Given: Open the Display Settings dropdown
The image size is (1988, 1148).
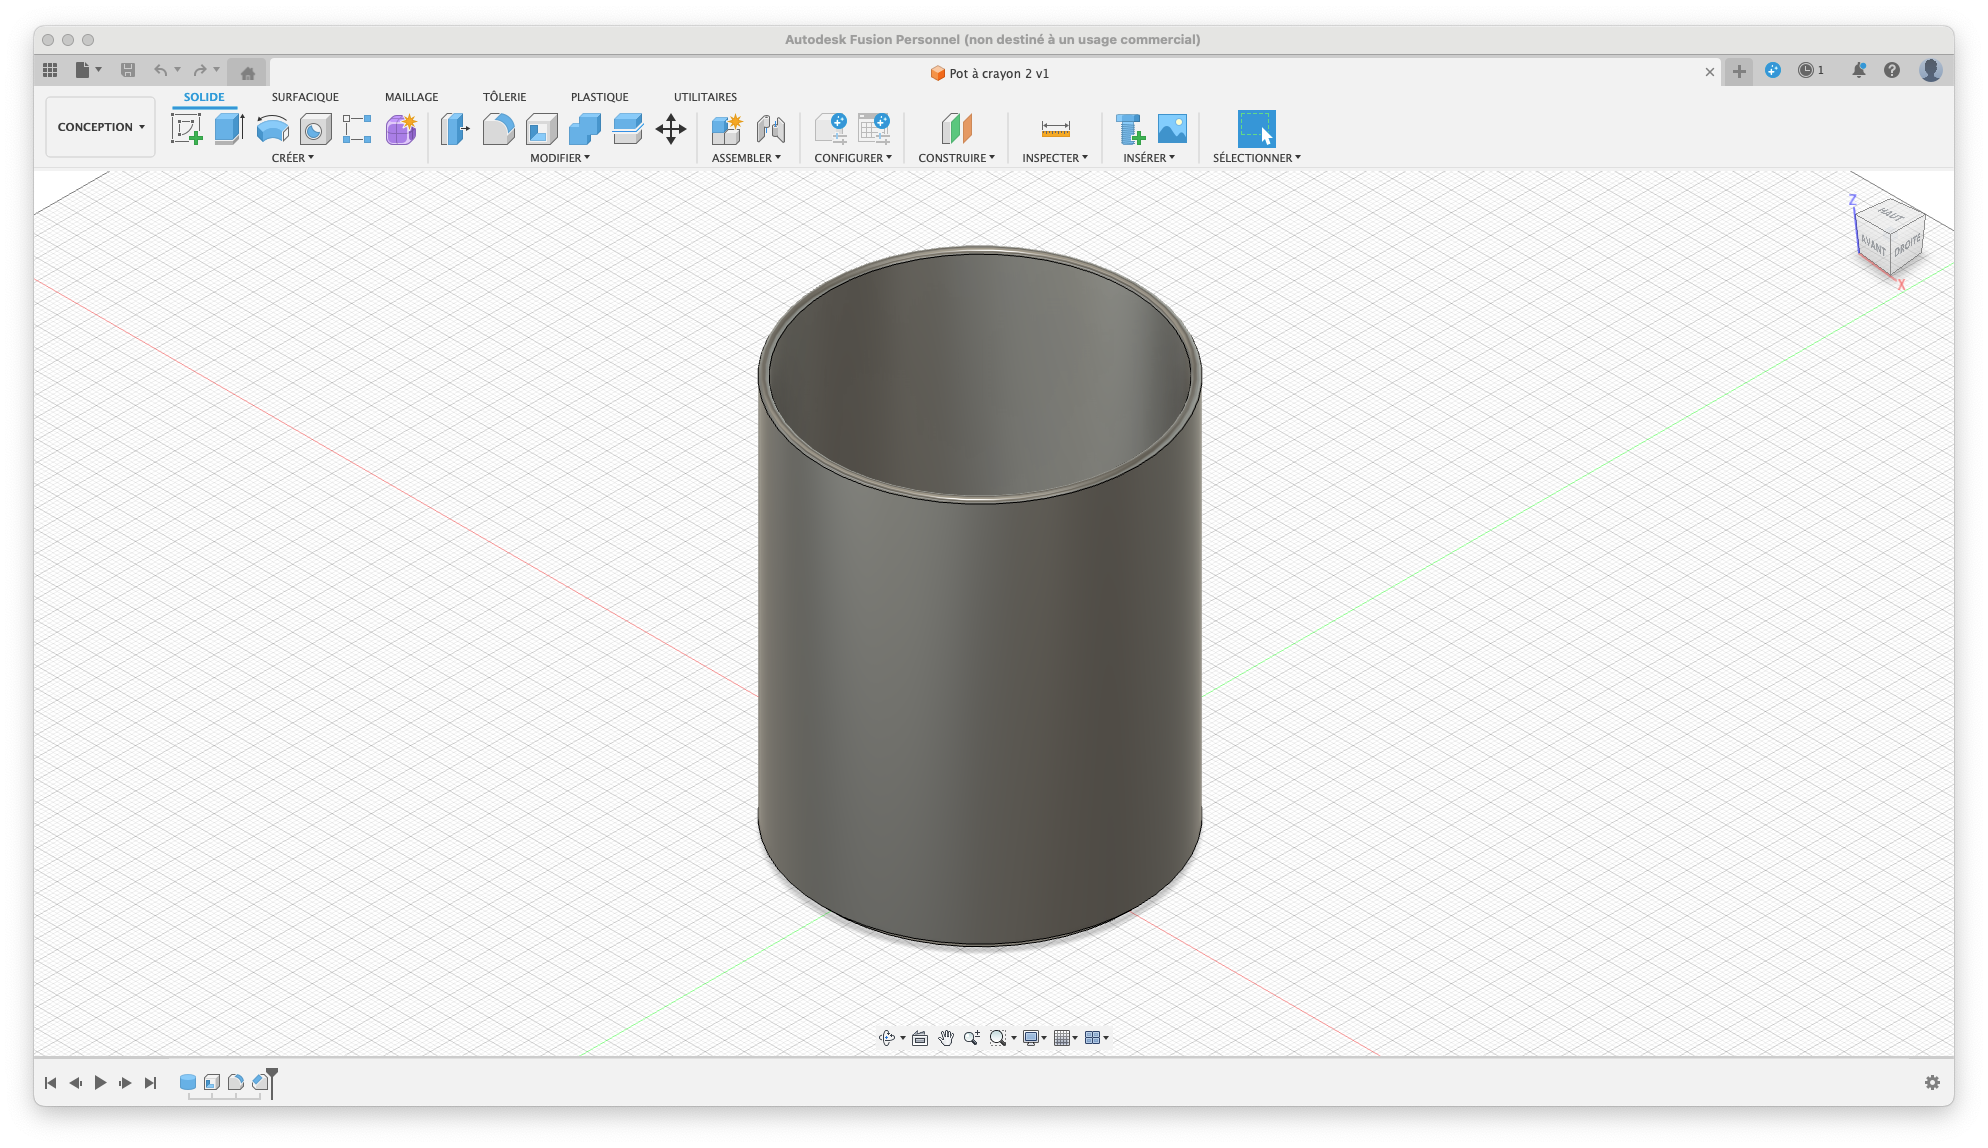Looking at the screenshot, I should (x=1034, y=1038).
